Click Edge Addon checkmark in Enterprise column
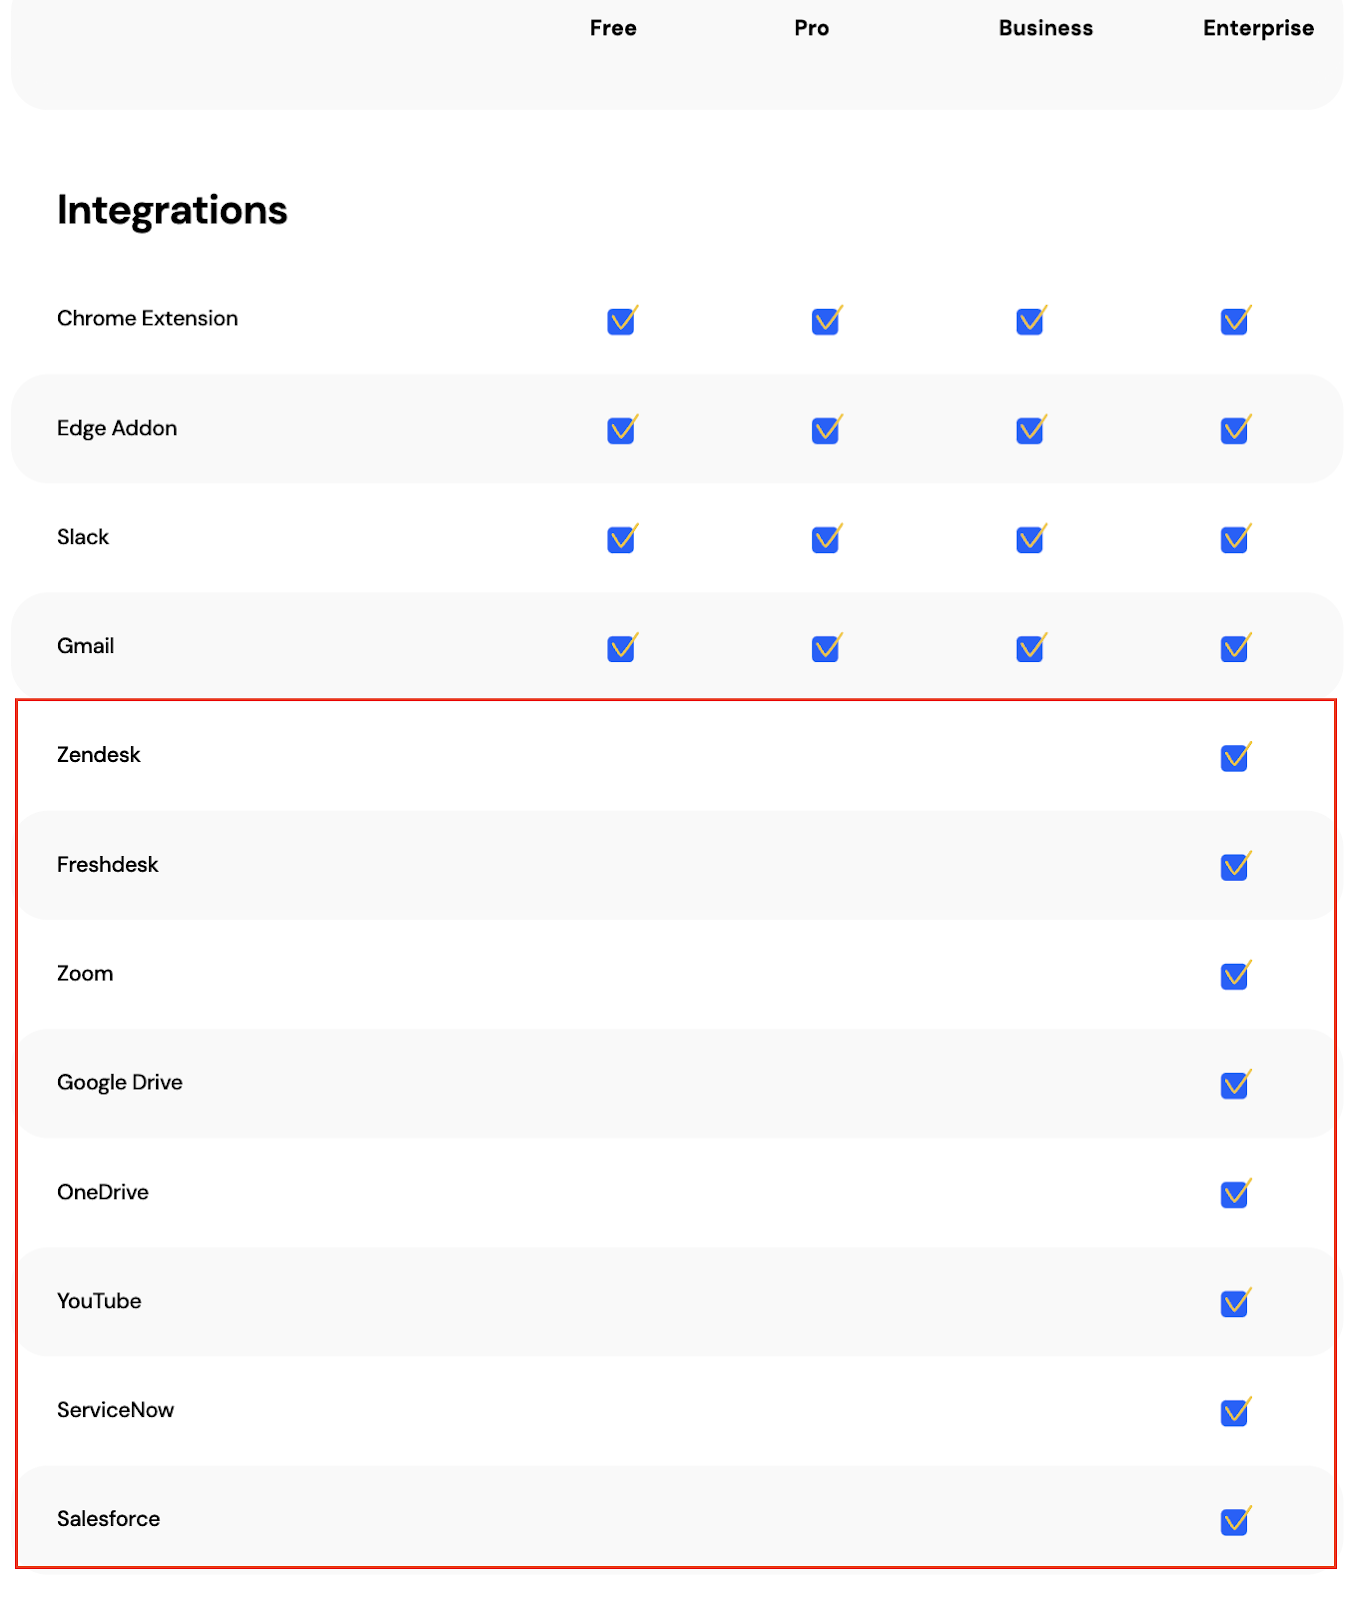This screenshot has width=1358, height=1600. coord(1236,429)
